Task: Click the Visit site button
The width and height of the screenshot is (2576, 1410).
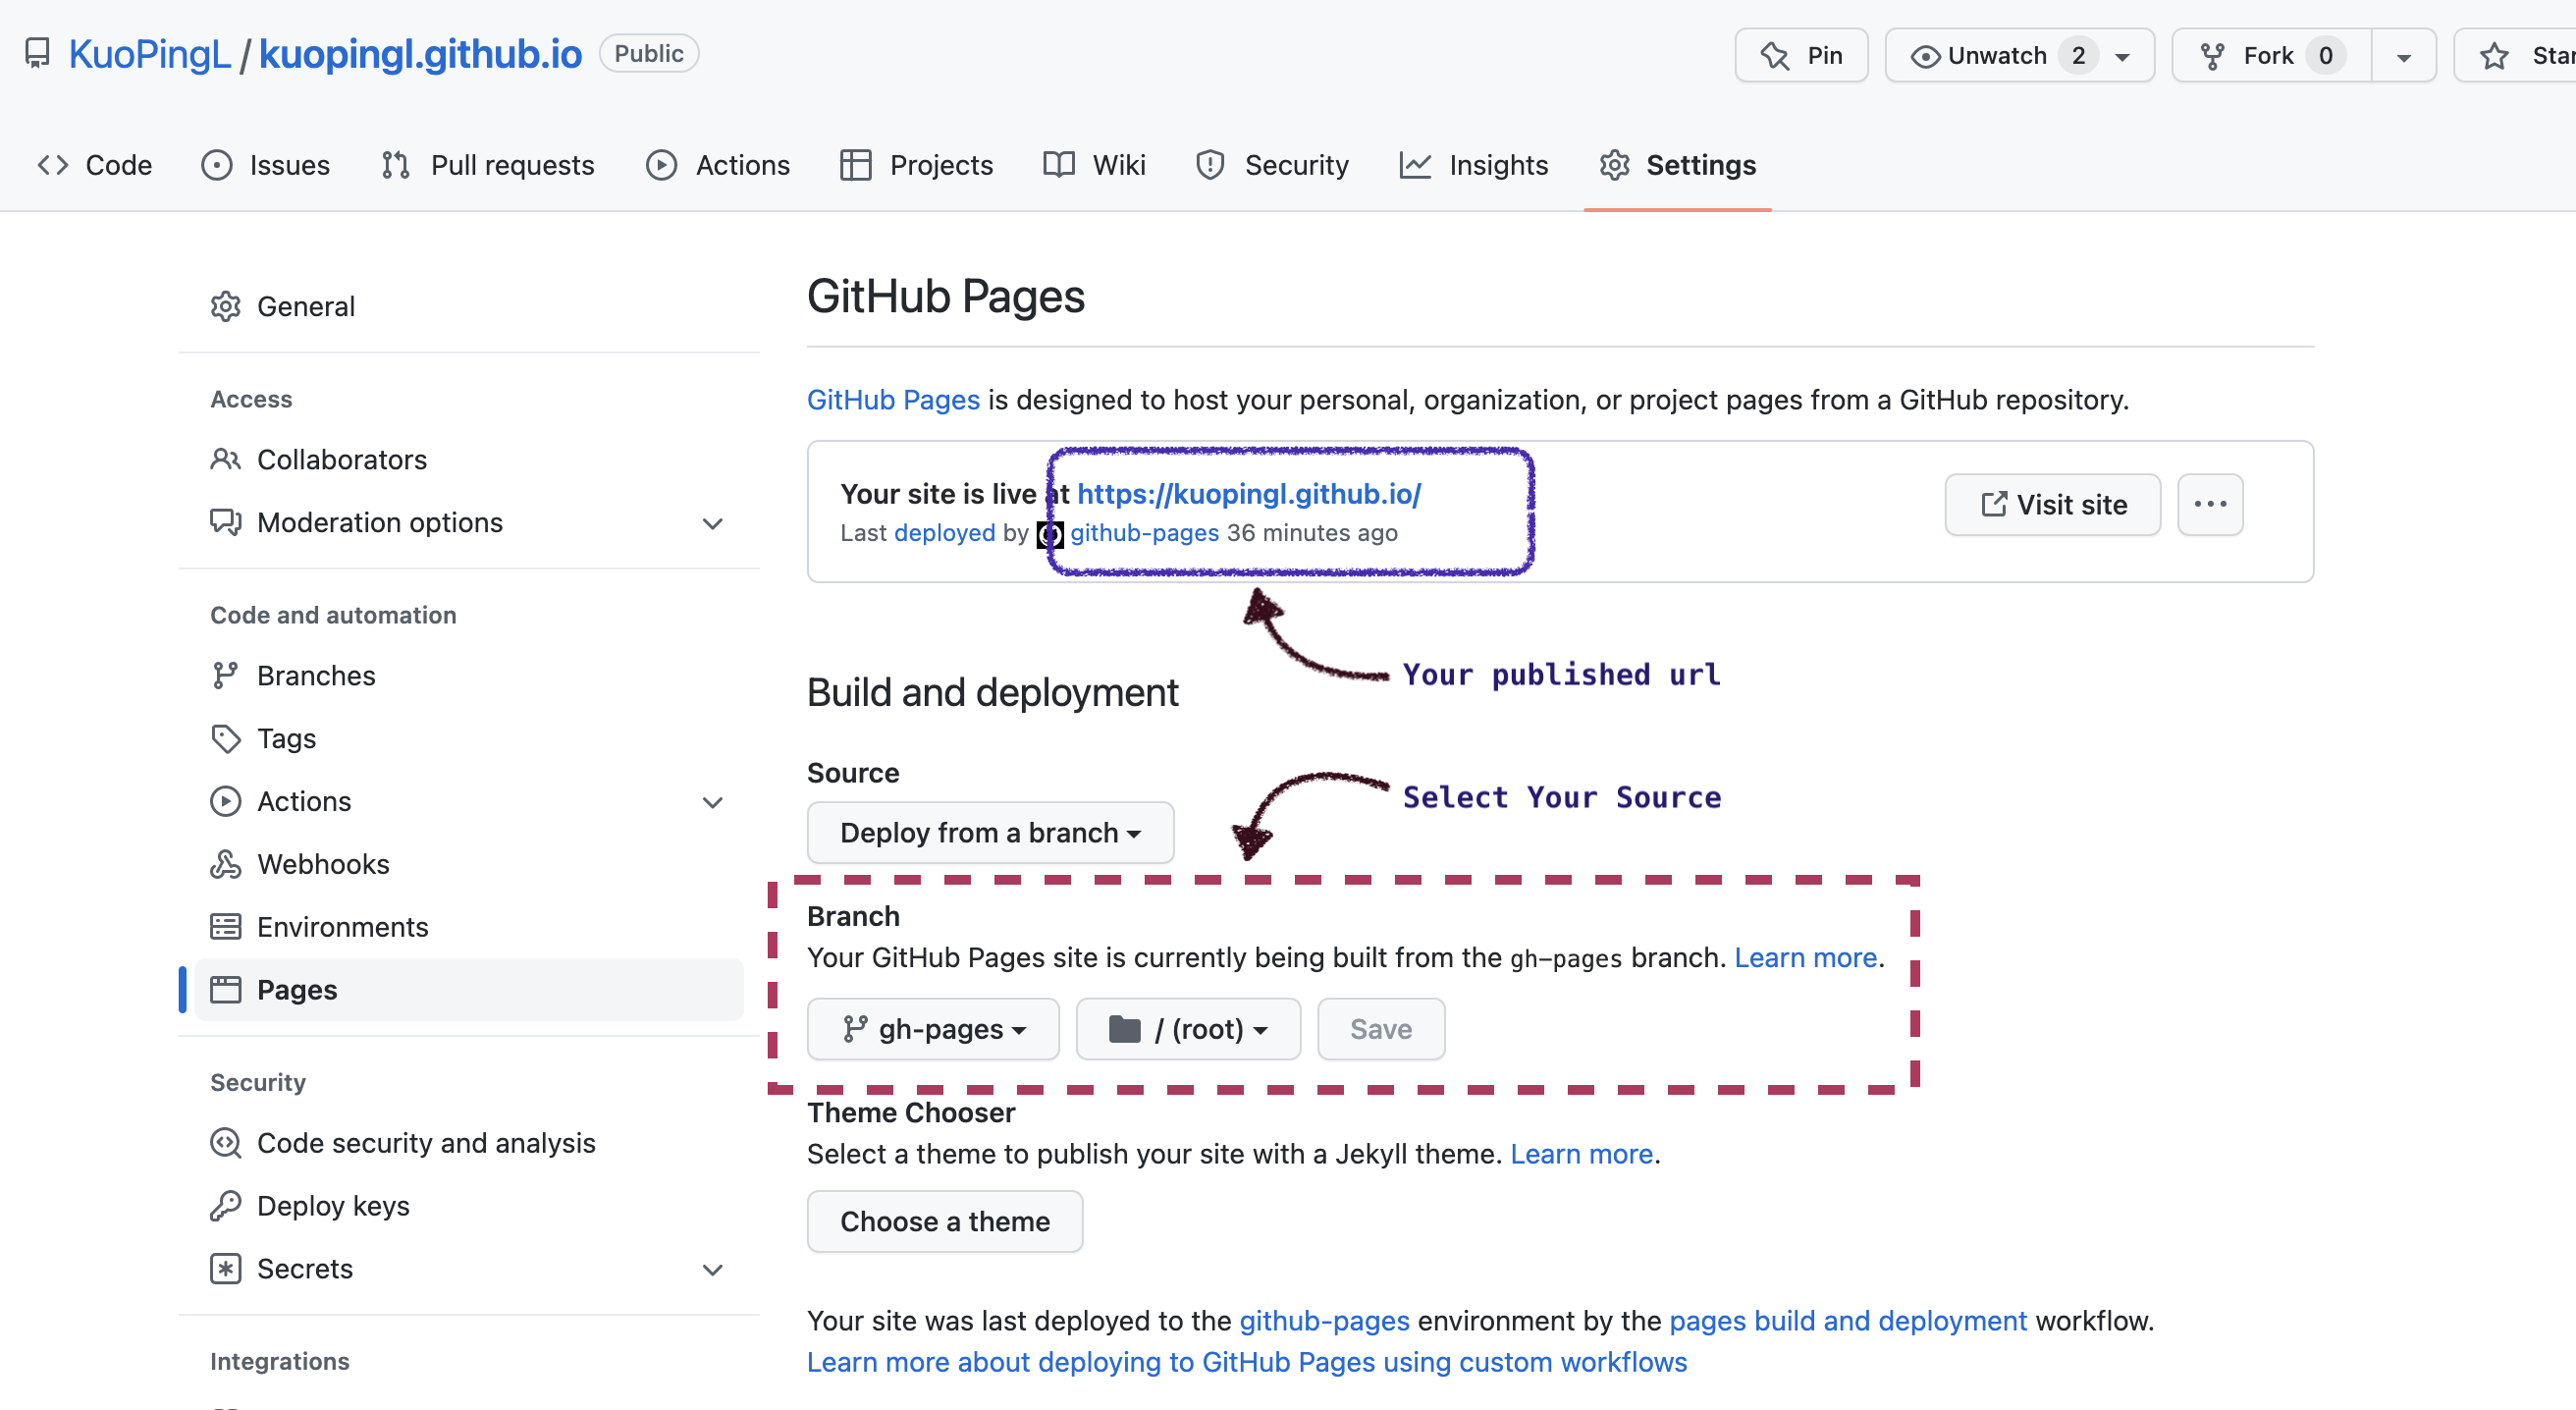Action: point(2053,505)
